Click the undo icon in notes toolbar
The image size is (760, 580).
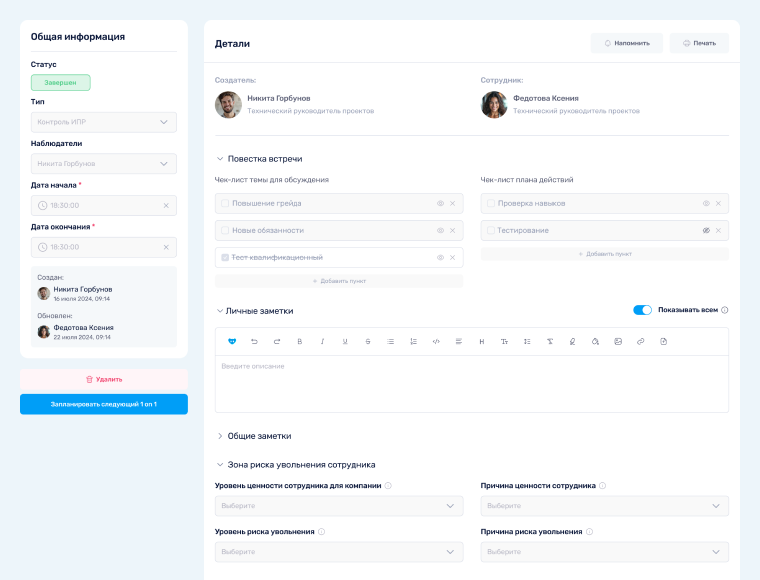point(254,341)
